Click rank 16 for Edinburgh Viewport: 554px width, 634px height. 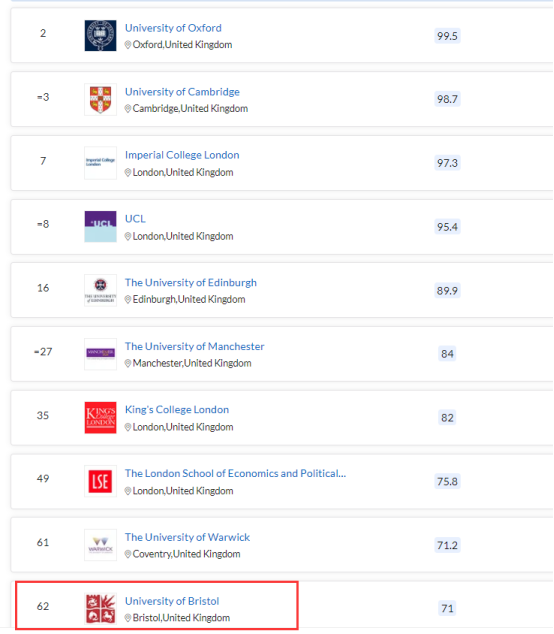tap(43, 288)
